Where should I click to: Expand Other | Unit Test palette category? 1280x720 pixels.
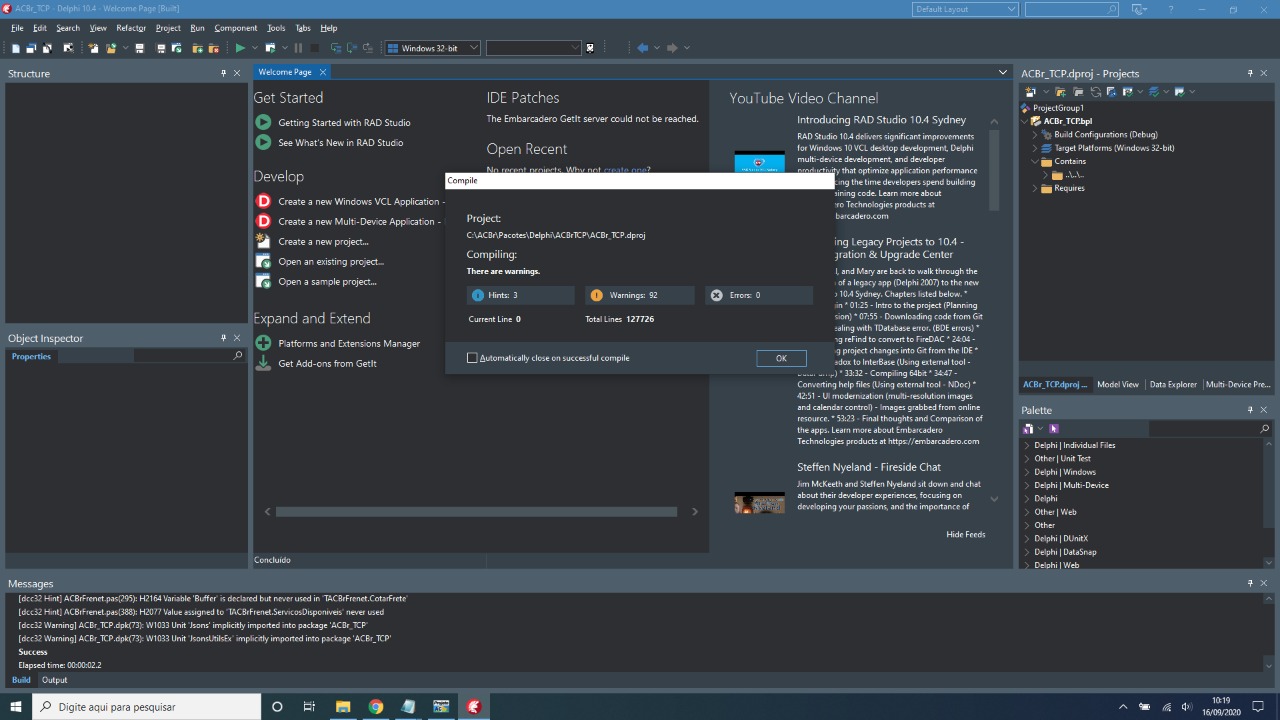pos(1027,459)
